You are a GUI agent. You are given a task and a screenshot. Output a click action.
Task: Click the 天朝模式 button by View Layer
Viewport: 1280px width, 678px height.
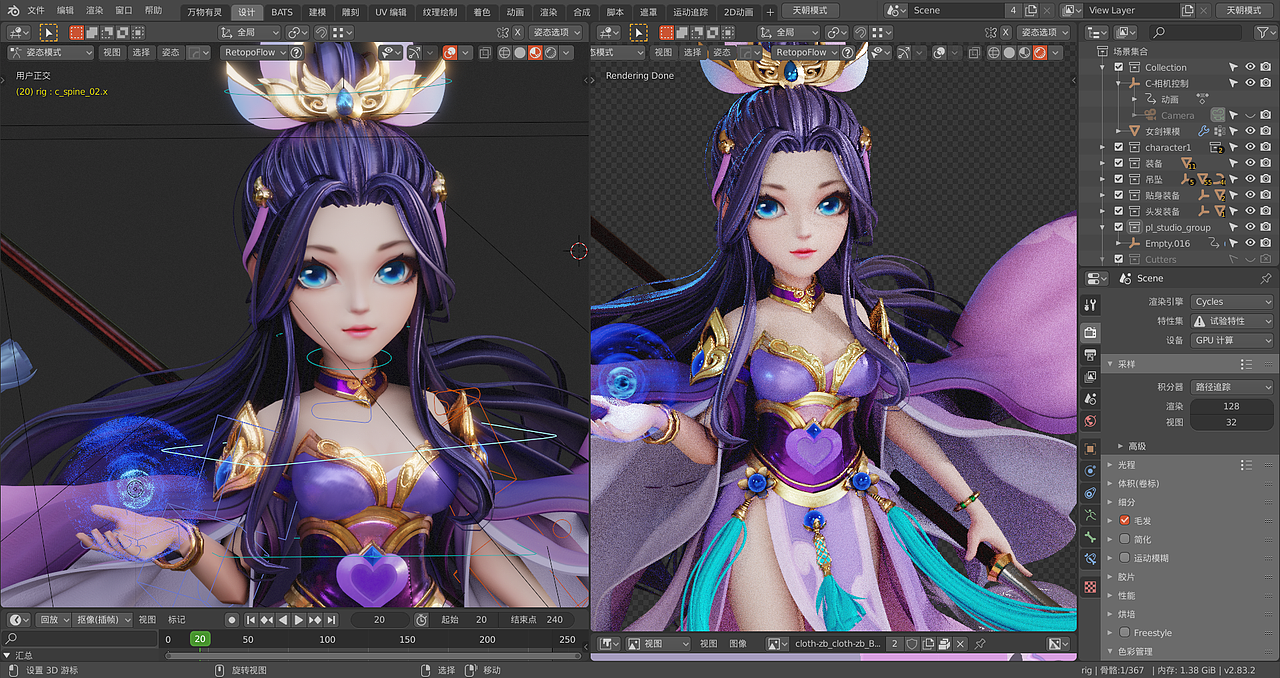(1245, 10)
